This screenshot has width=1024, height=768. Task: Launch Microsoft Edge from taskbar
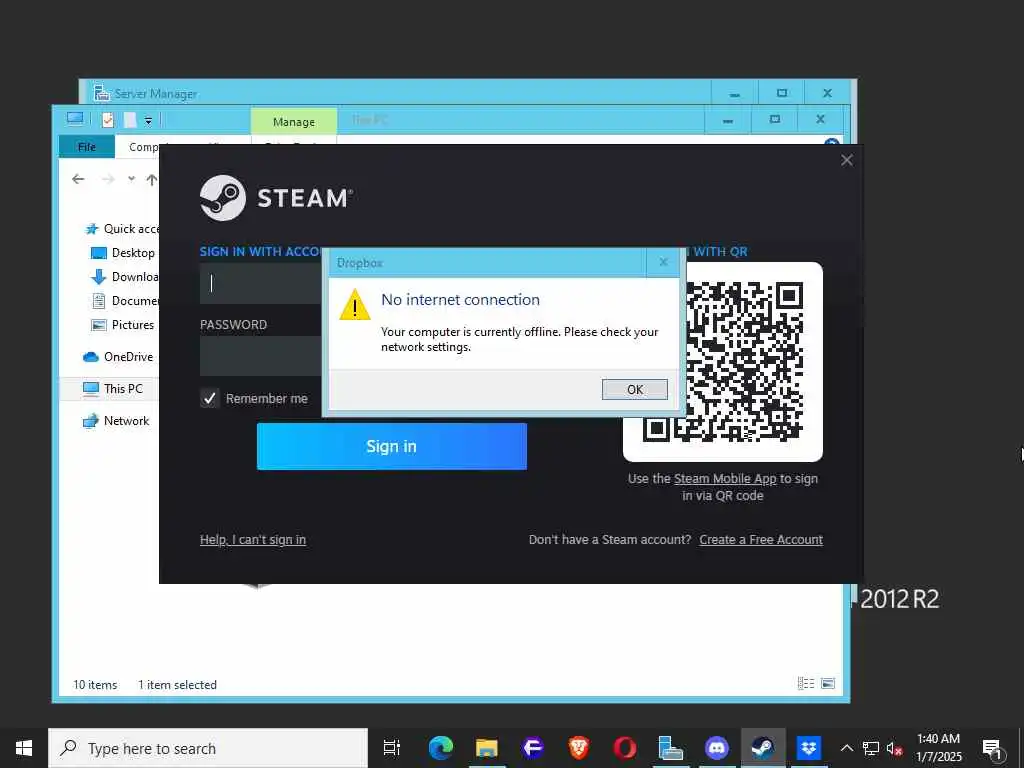[x=441, y=748]
